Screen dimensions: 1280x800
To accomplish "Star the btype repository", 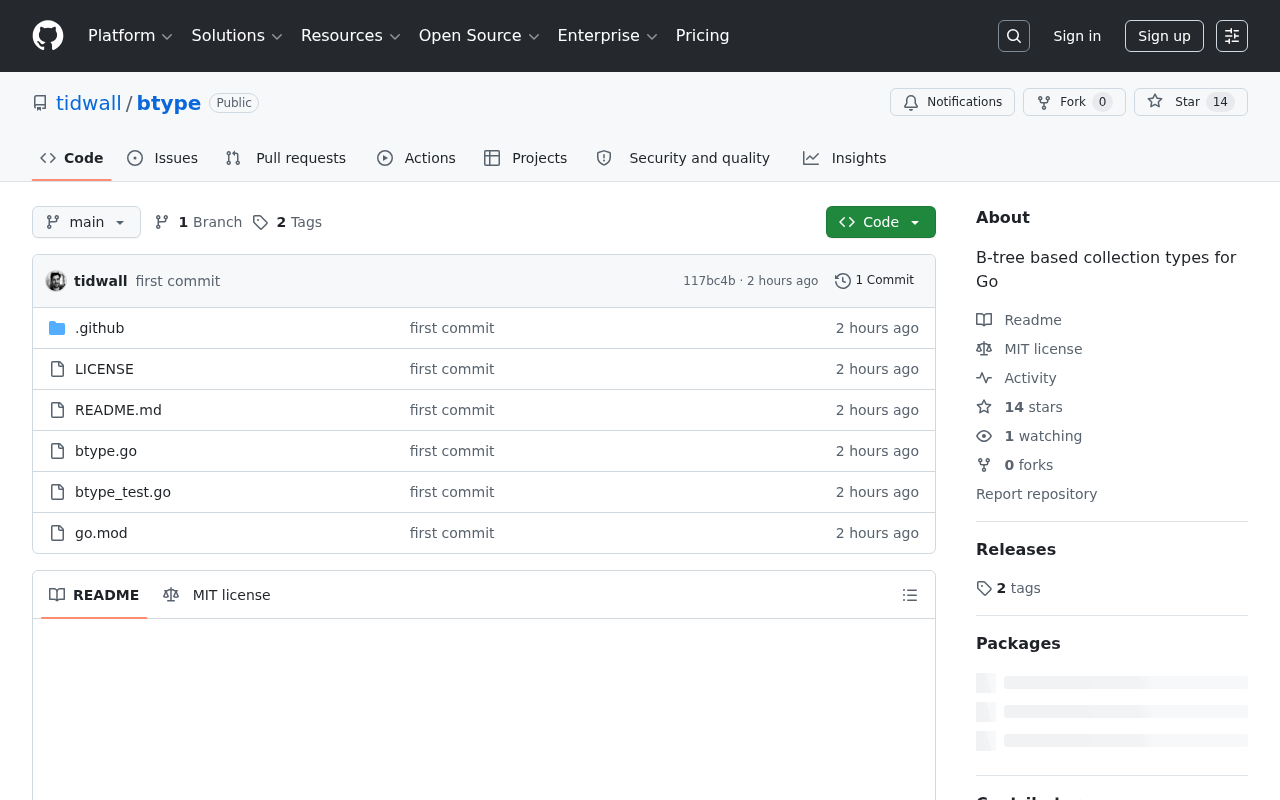I will point(1191,102).
